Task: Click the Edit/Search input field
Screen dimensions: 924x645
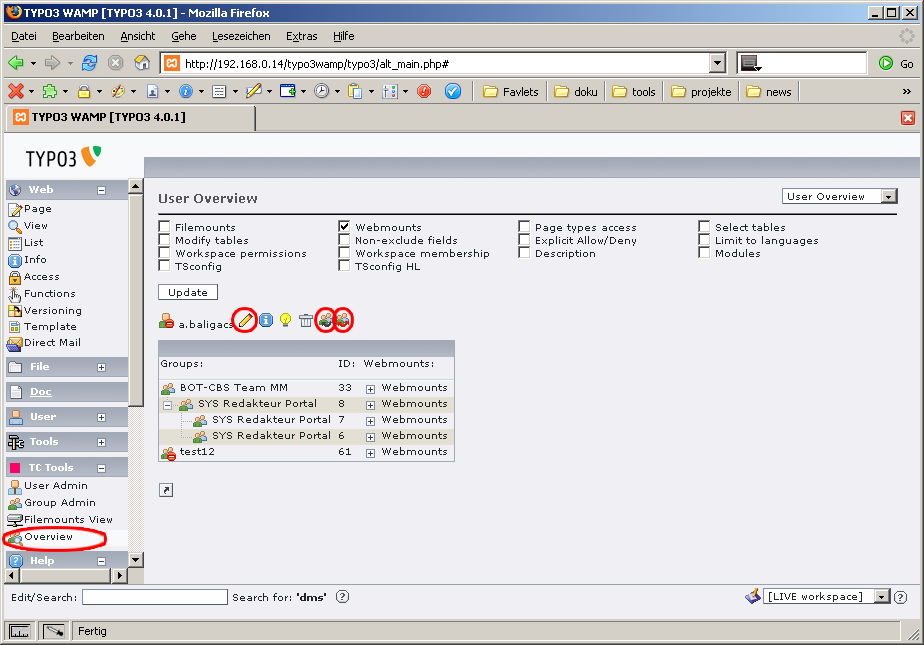Action: coord(154,597)
